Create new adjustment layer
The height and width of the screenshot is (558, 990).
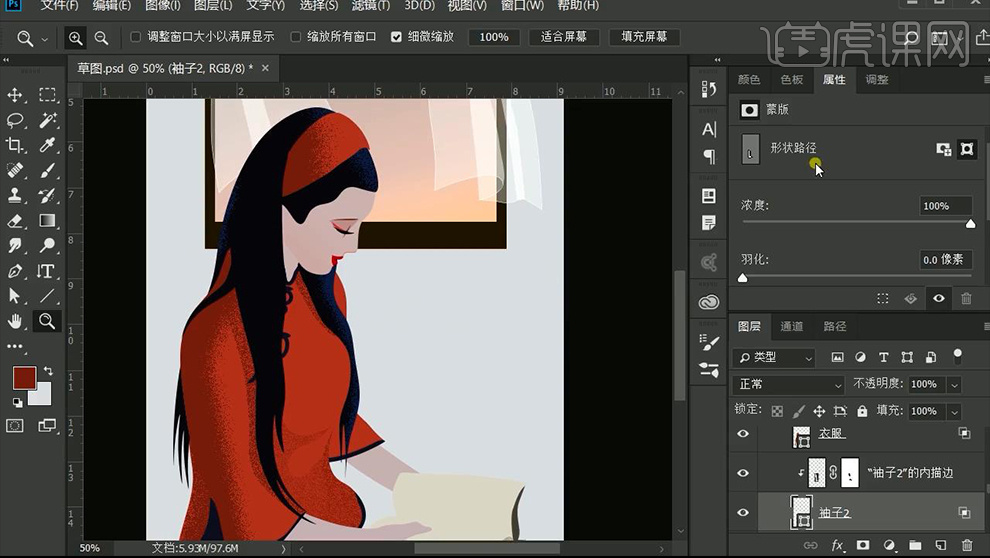[889, 545]
